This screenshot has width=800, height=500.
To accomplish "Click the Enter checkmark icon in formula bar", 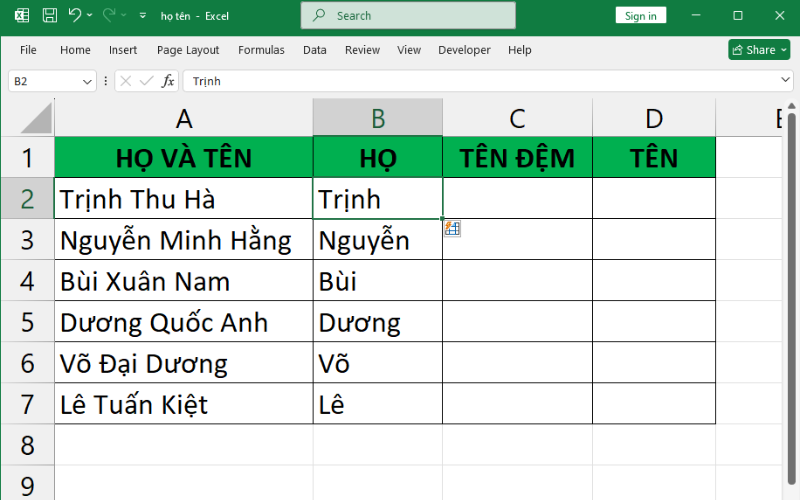I will coord(146,81).
